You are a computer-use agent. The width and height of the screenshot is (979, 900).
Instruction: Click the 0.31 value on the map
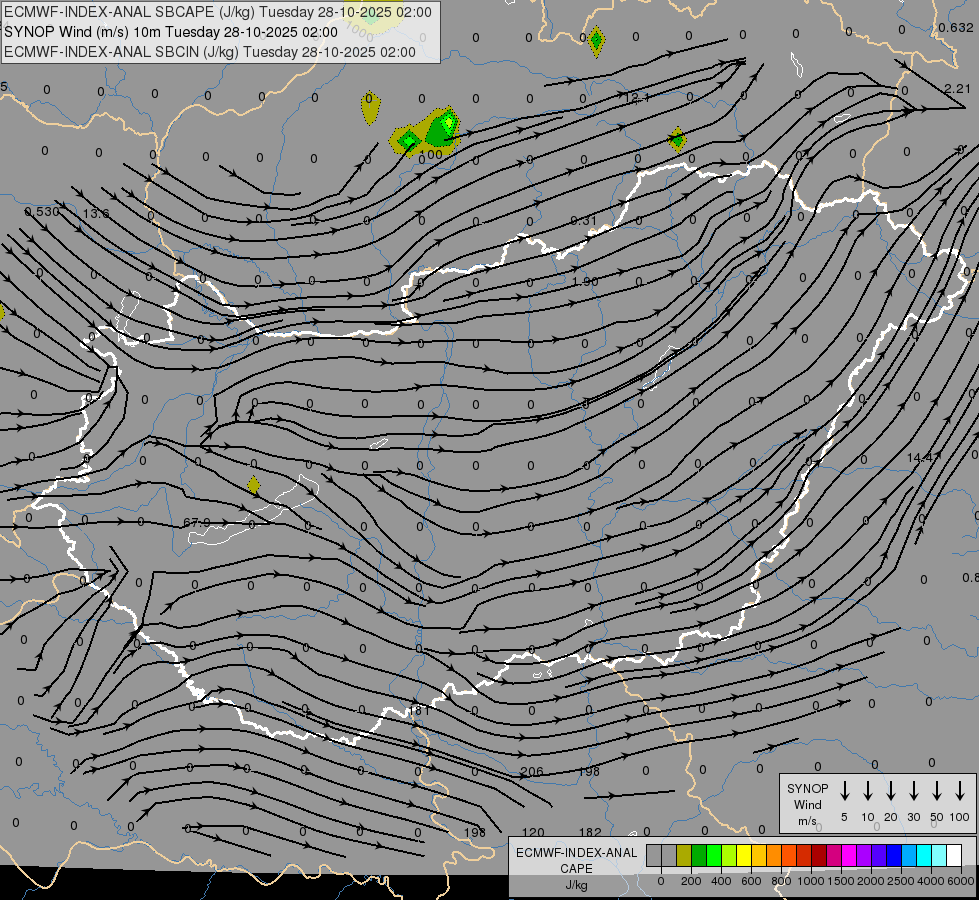[584, 220]
